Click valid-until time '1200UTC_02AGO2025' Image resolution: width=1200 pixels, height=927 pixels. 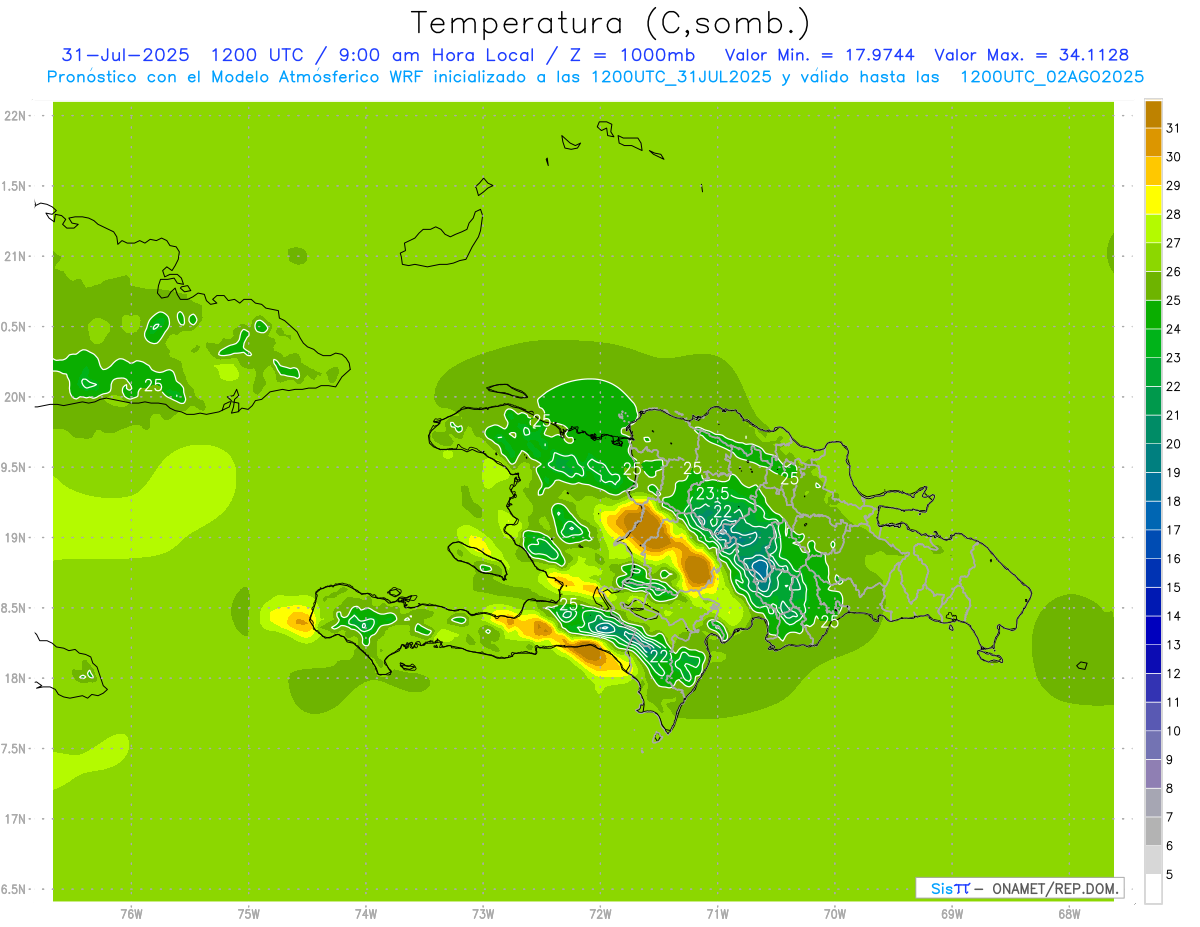[x=1052, y=77]
